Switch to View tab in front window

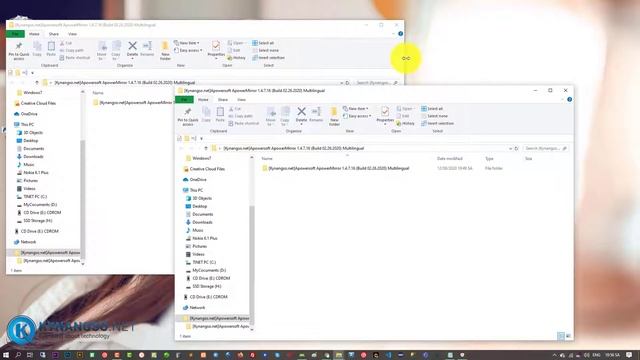pos(242,100)
